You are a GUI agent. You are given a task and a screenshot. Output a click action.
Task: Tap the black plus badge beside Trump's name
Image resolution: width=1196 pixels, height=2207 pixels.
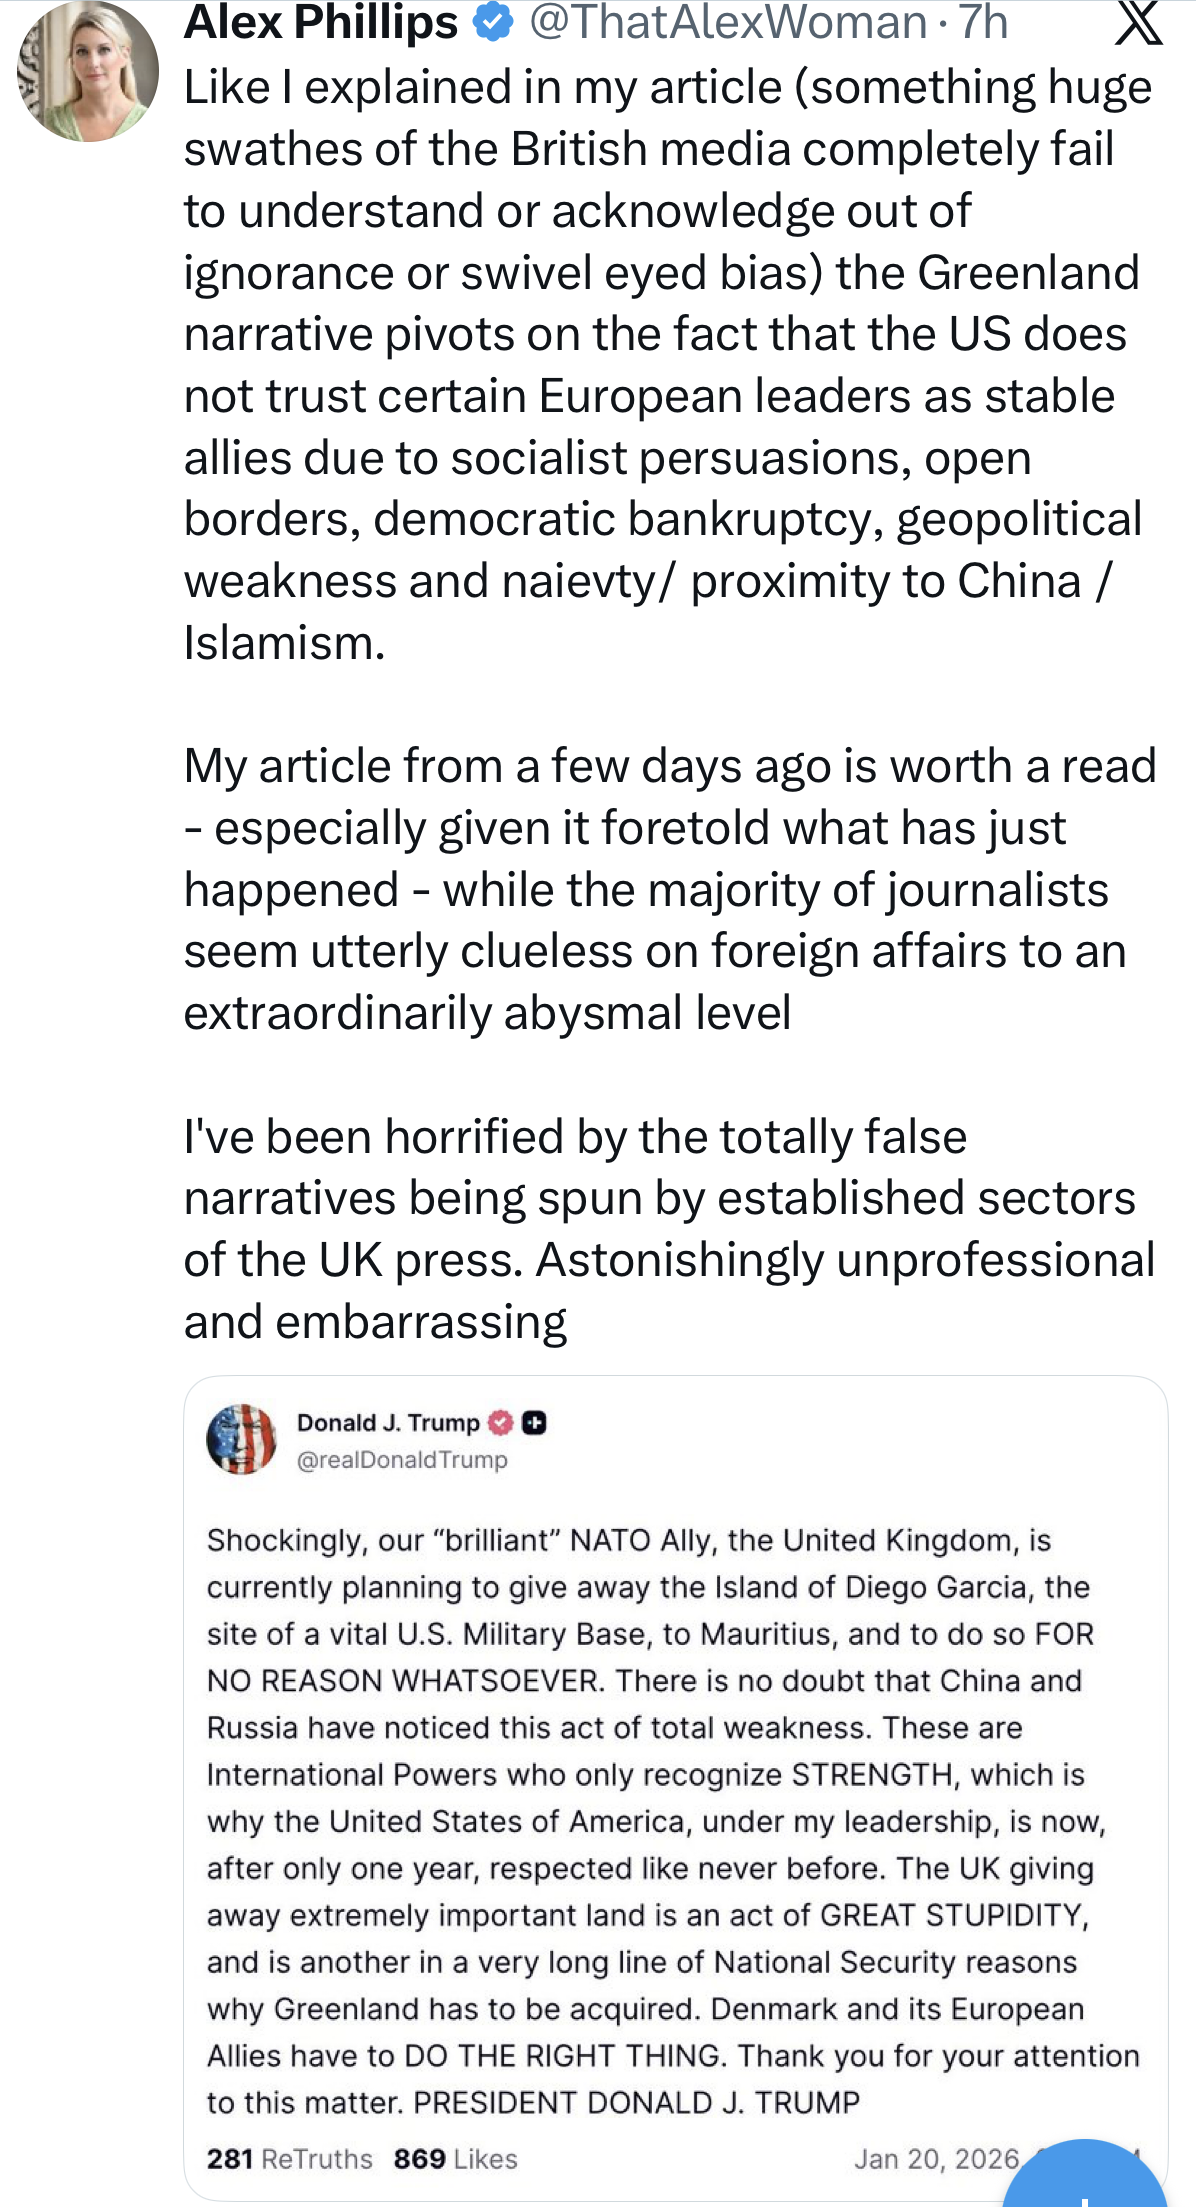click(x=535, y=1422)
